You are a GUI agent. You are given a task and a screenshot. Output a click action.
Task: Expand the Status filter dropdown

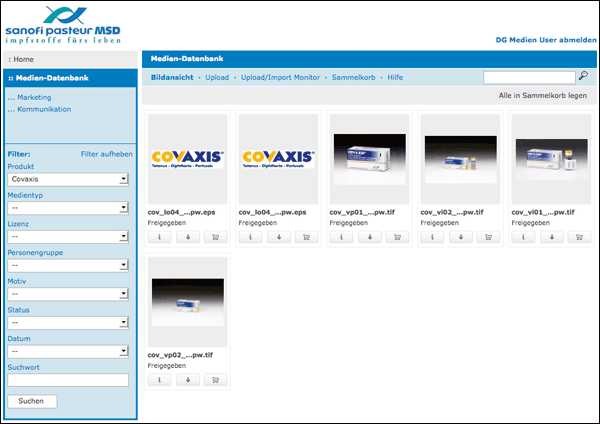(68, 323)
